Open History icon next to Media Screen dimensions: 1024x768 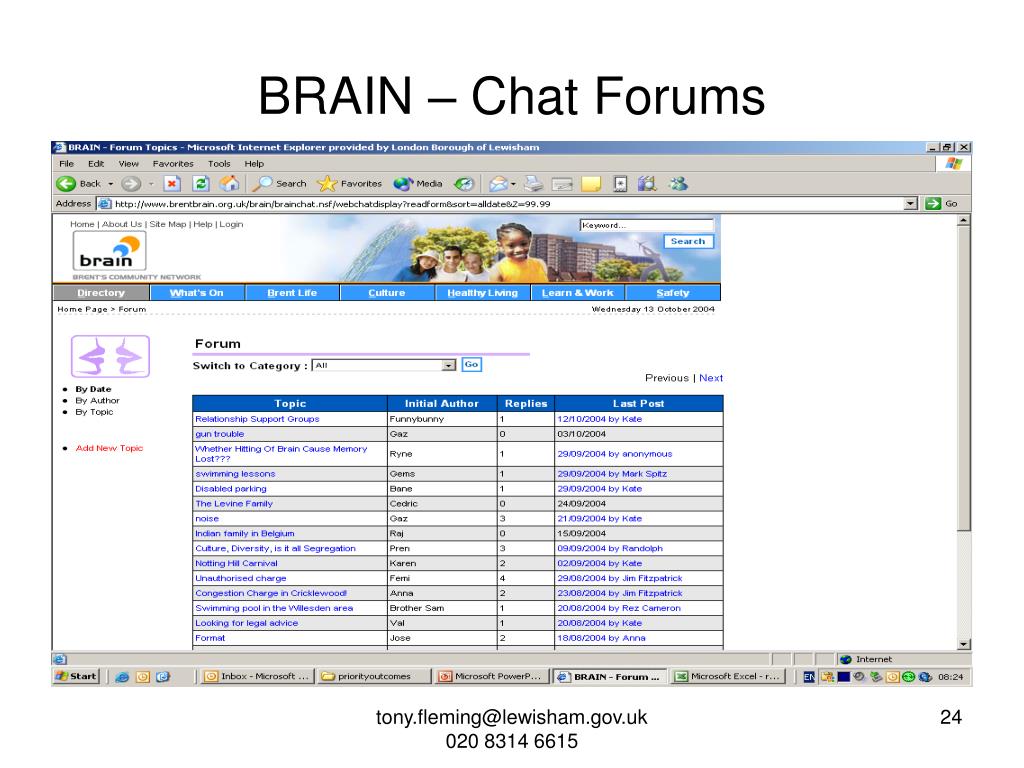click(x=464, y=184)
